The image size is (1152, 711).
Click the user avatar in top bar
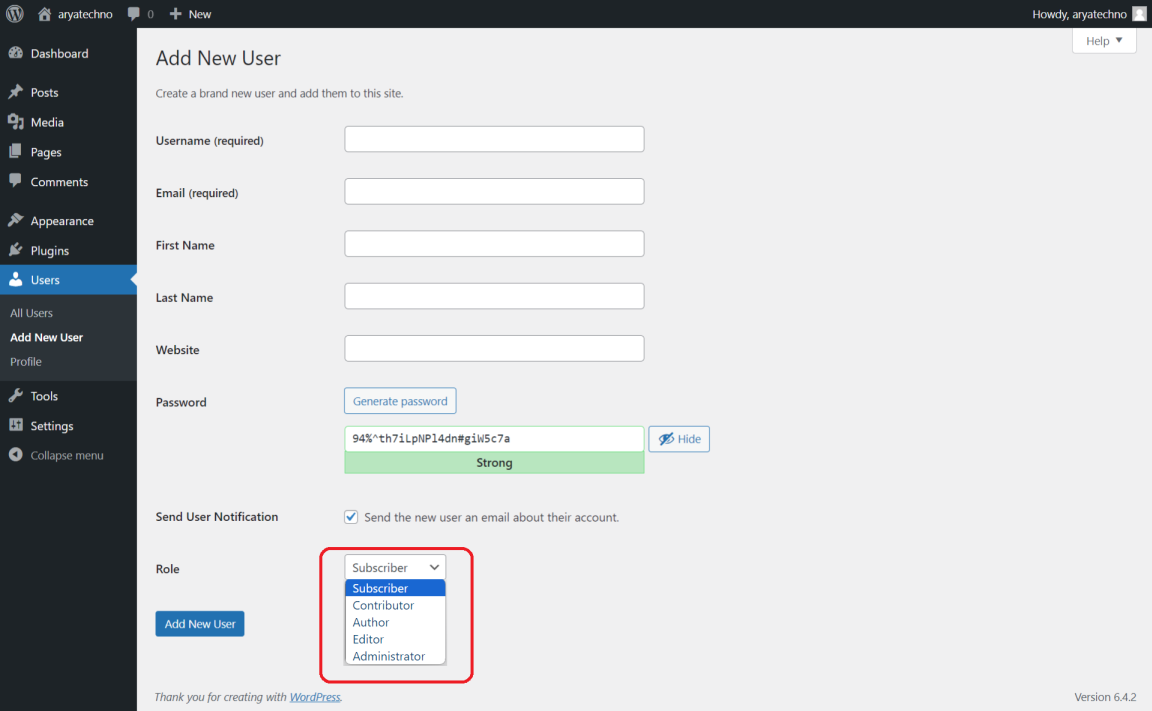coord(1139,14)
